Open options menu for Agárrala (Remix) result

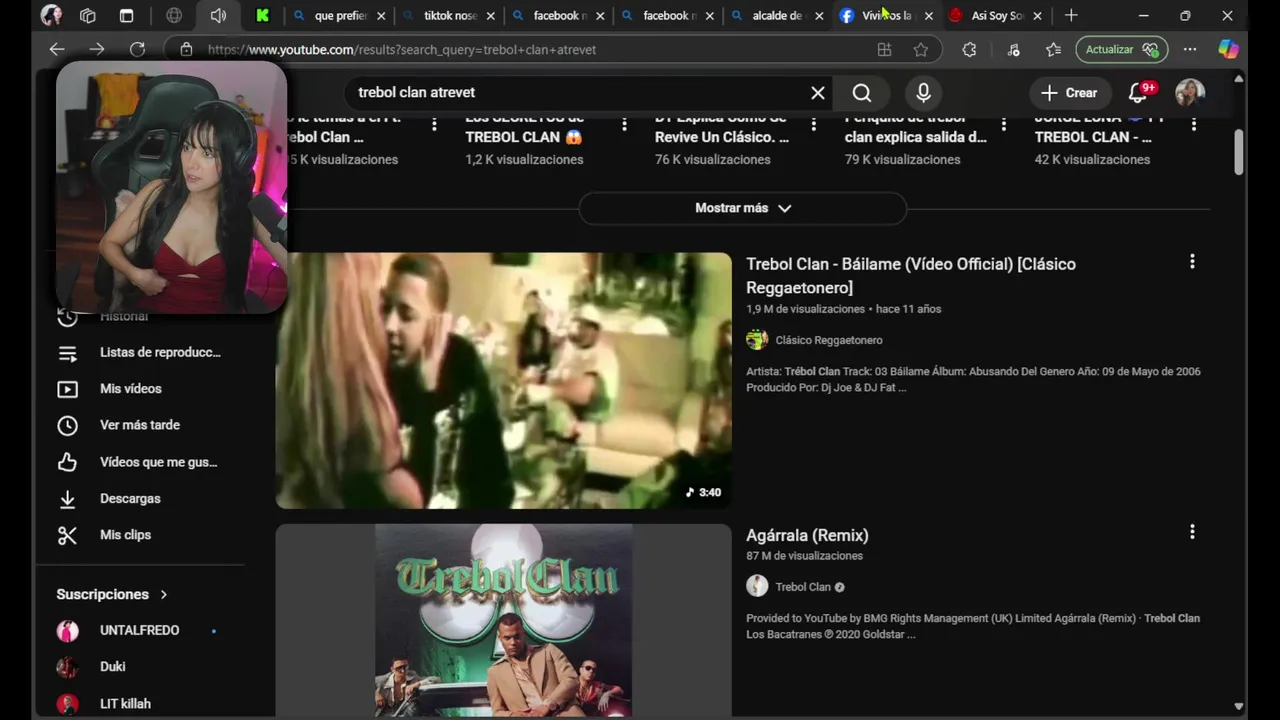coord(1192,532)
